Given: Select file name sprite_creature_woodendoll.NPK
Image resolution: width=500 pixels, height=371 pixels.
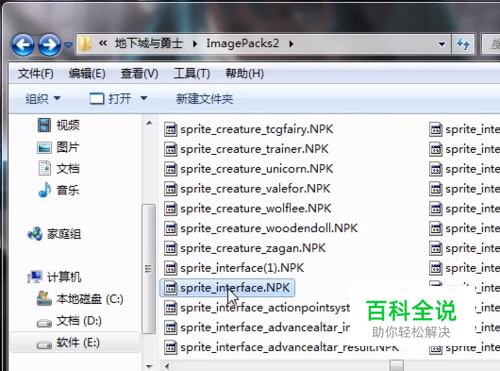Looking at the screenshot, I should (269, 228).
